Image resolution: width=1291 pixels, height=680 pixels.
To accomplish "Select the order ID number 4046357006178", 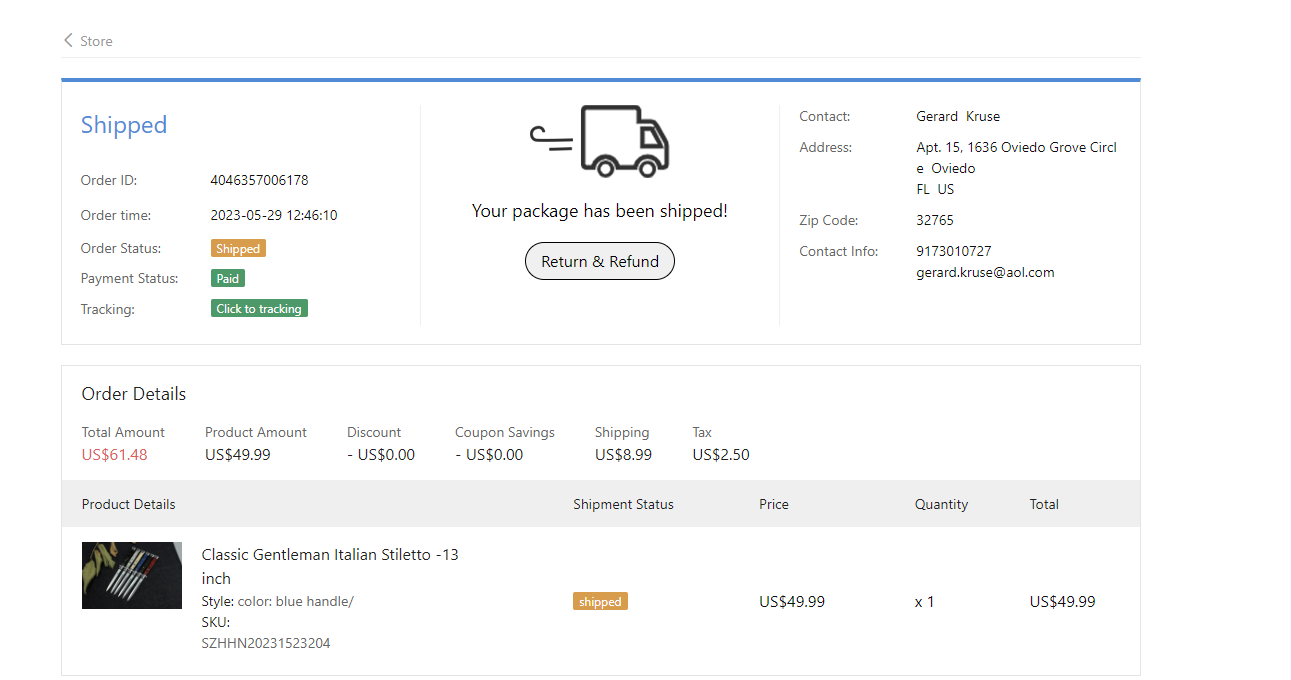I will point(259,181).
